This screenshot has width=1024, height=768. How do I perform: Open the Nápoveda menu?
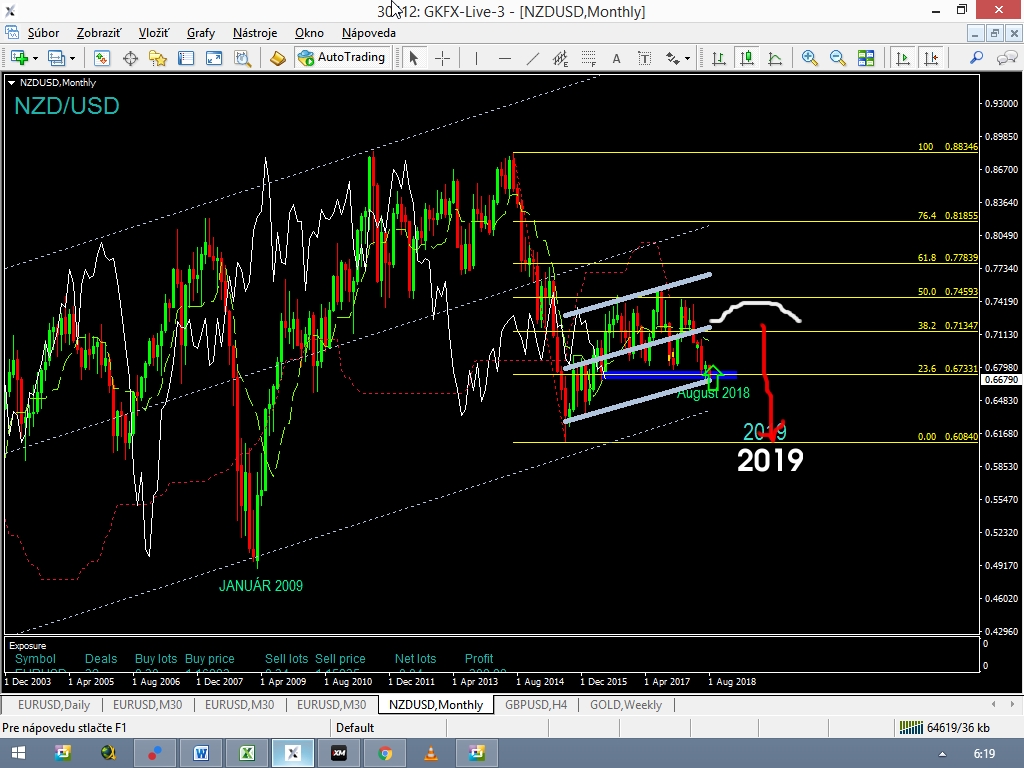point(368,33)
